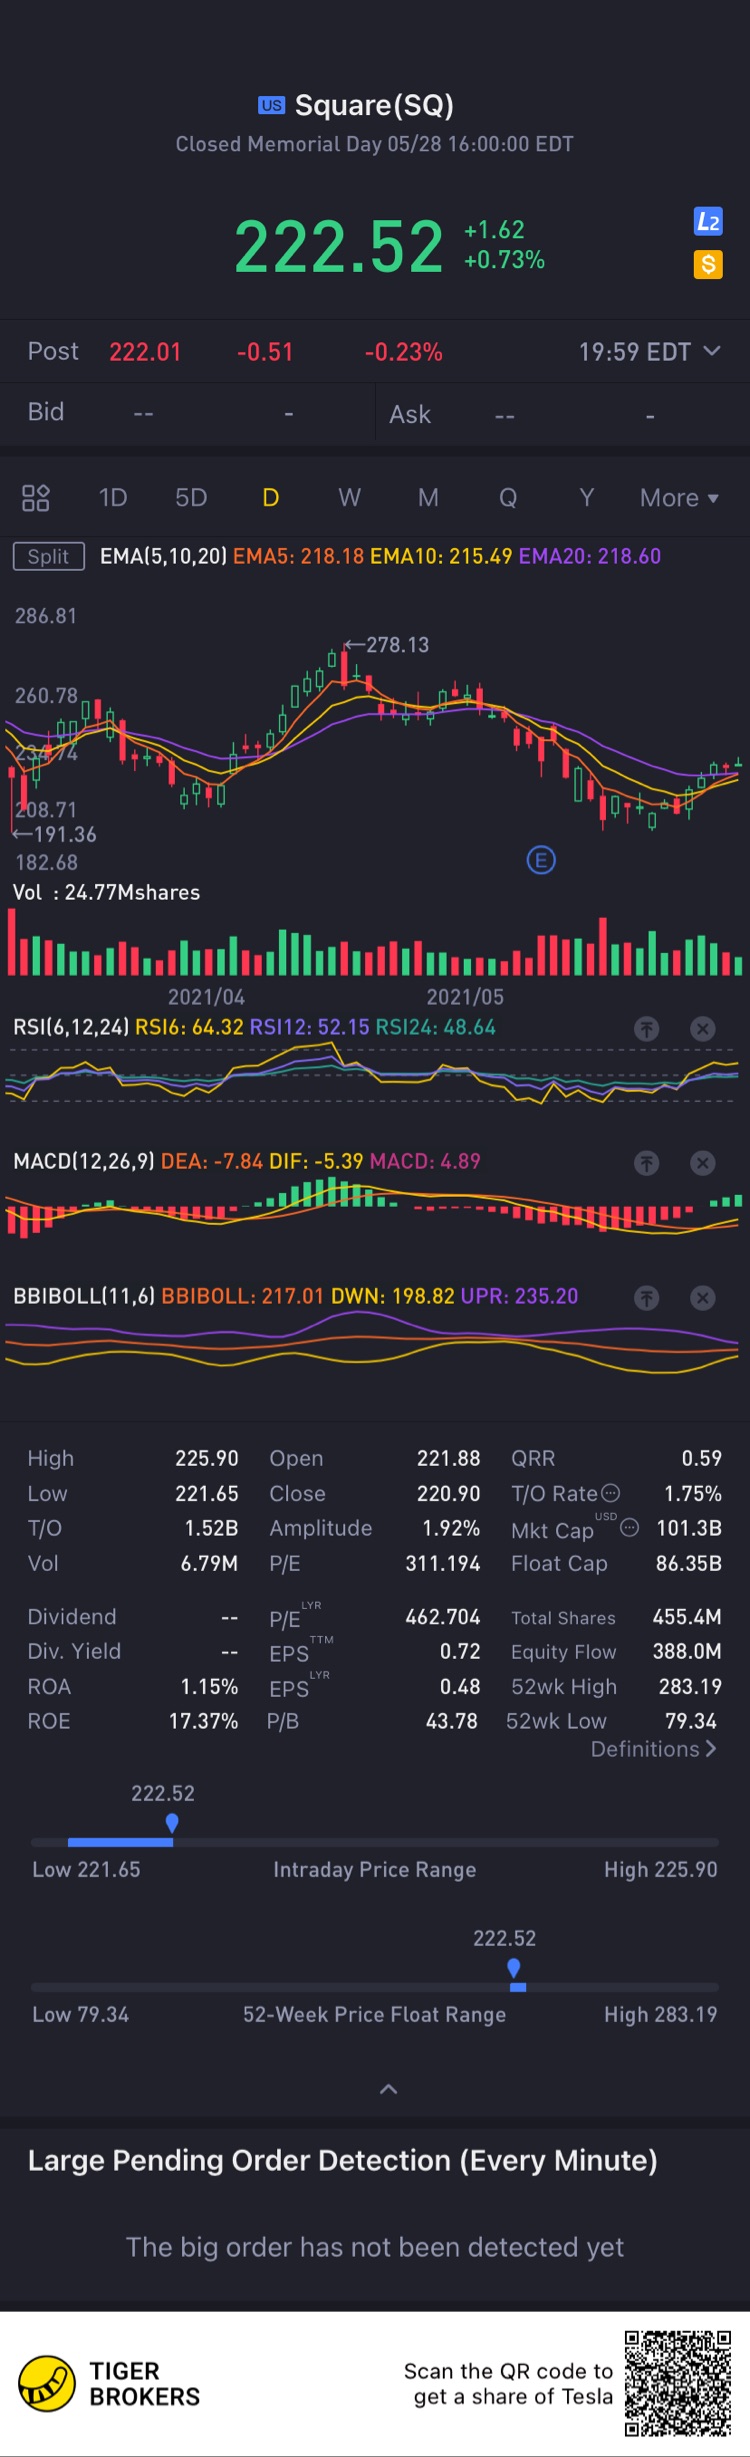Image resolution: width=750 pixels, height=2457 pixels.
Task: Tap the Bid row label
Action: tap(46, 412)
